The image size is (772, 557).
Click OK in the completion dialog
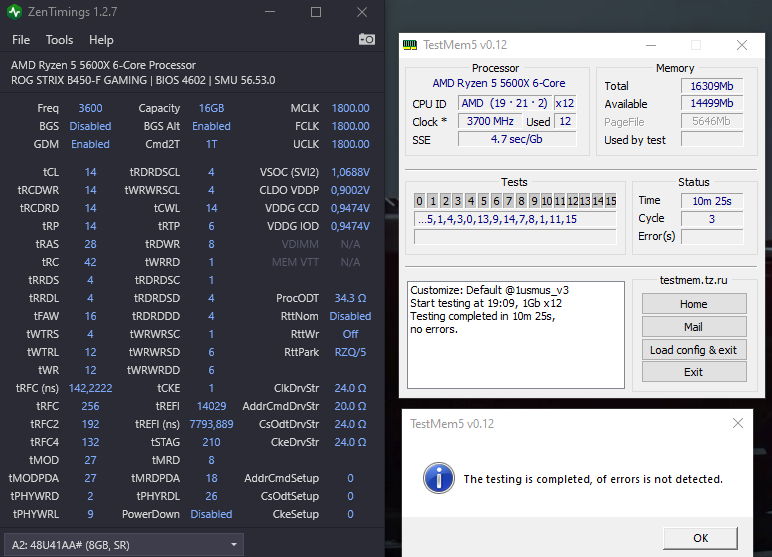[x=700, y=538]
